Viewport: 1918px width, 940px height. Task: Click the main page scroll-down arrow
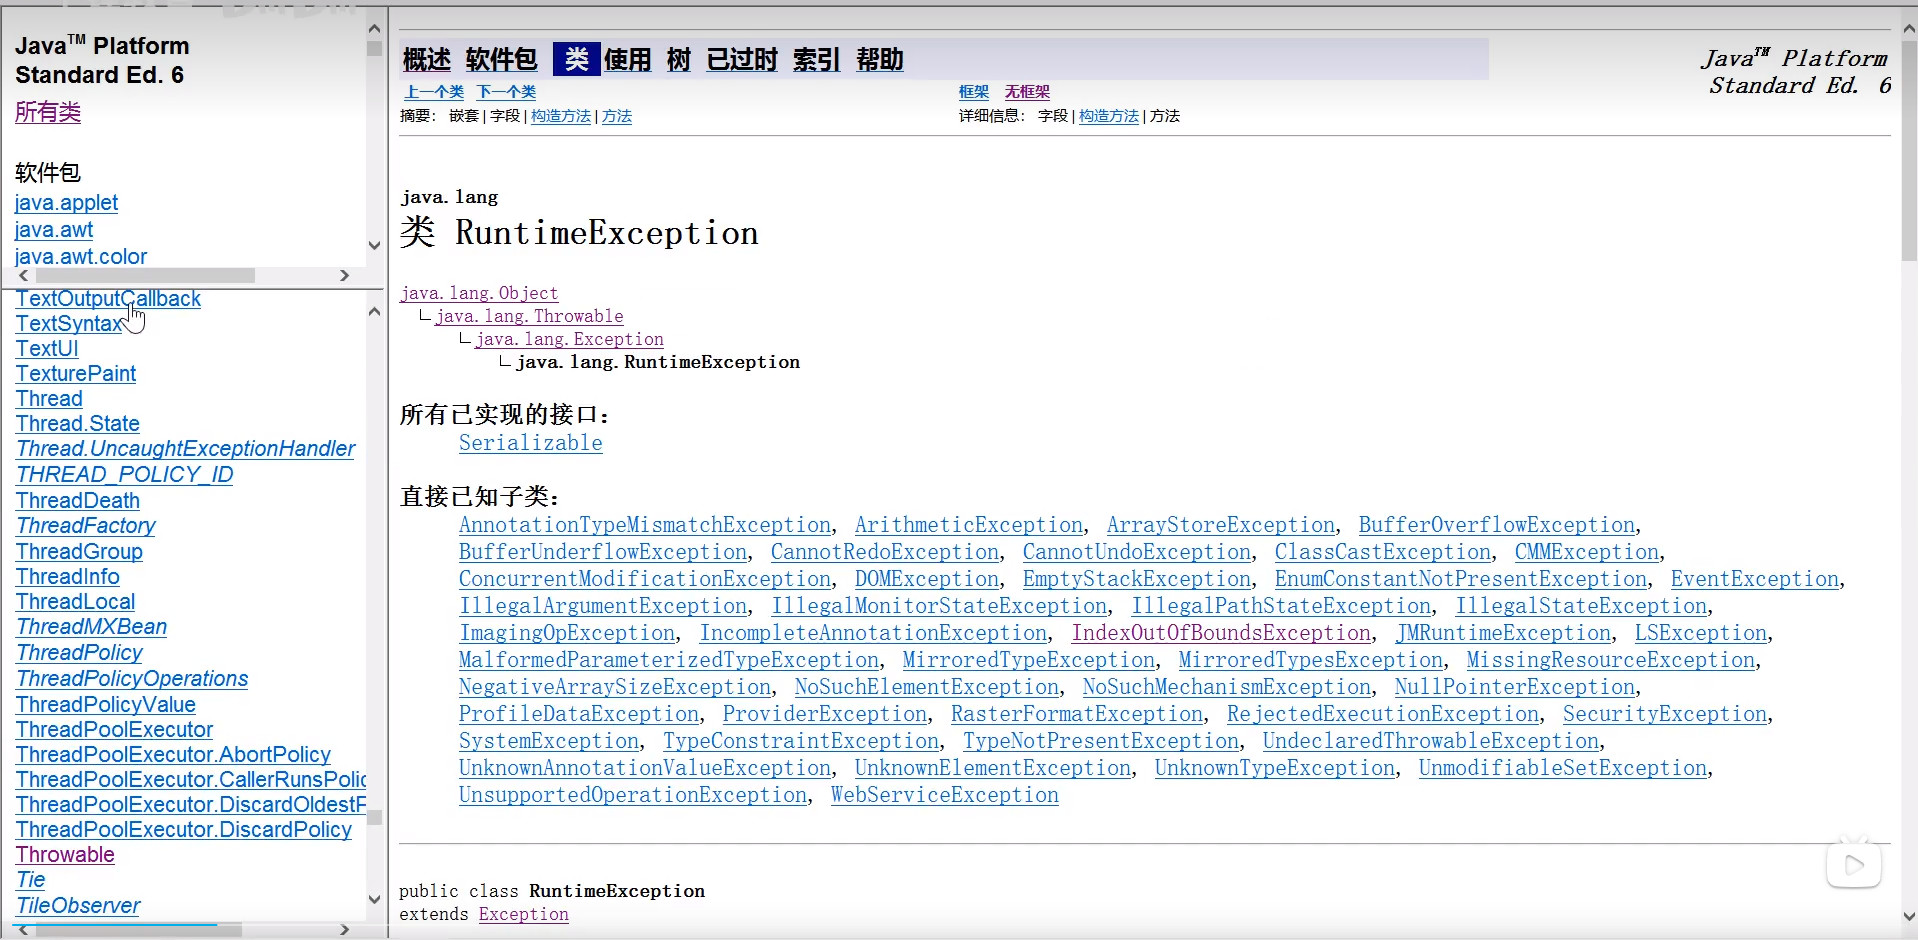click(x=1909, y=916)
